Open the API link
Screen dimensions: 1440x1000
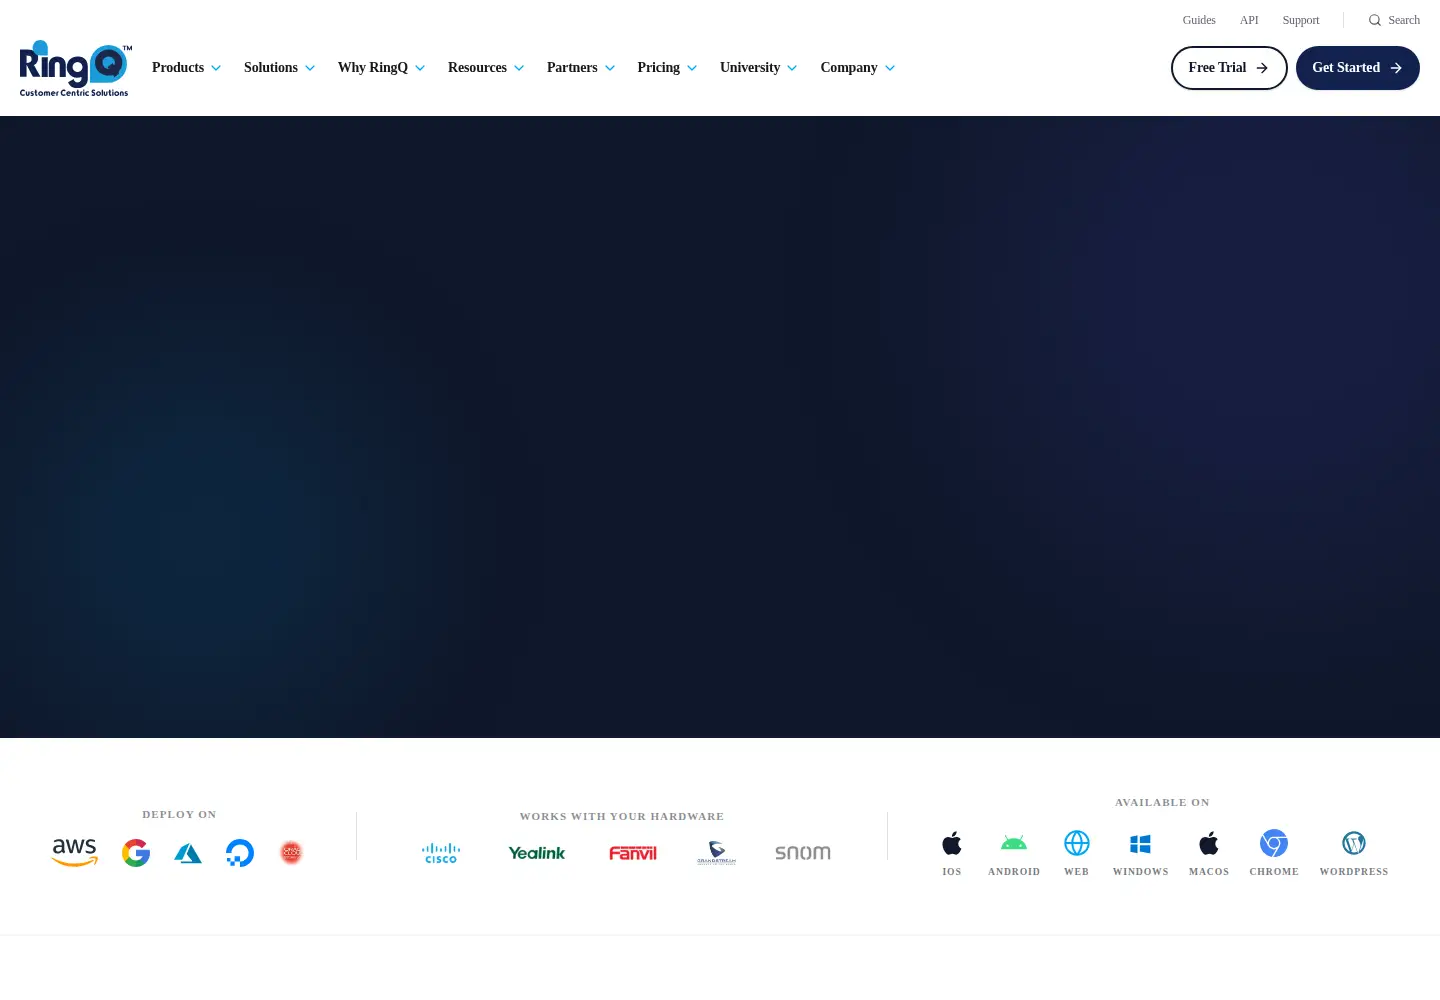pos(1249,20)
